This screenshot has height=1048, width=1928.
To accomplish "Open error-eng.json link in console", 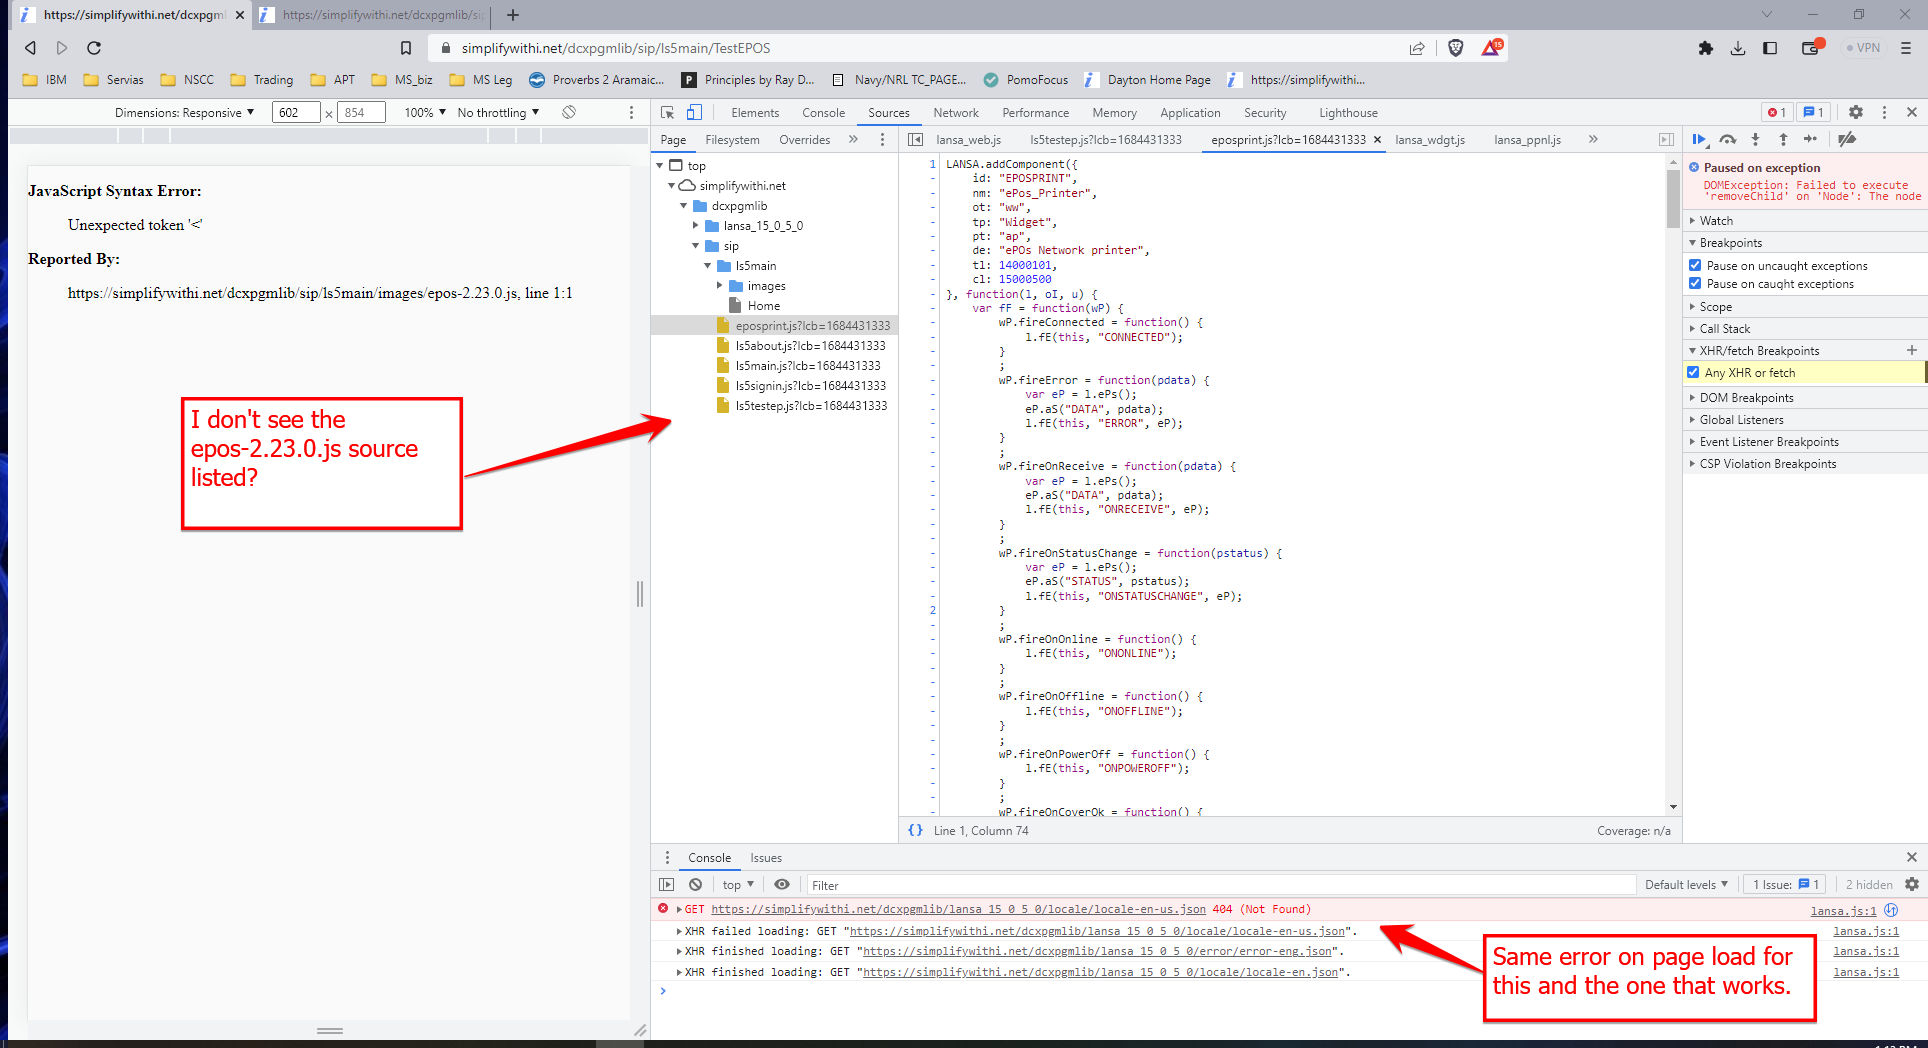I will coord(1097,952).
